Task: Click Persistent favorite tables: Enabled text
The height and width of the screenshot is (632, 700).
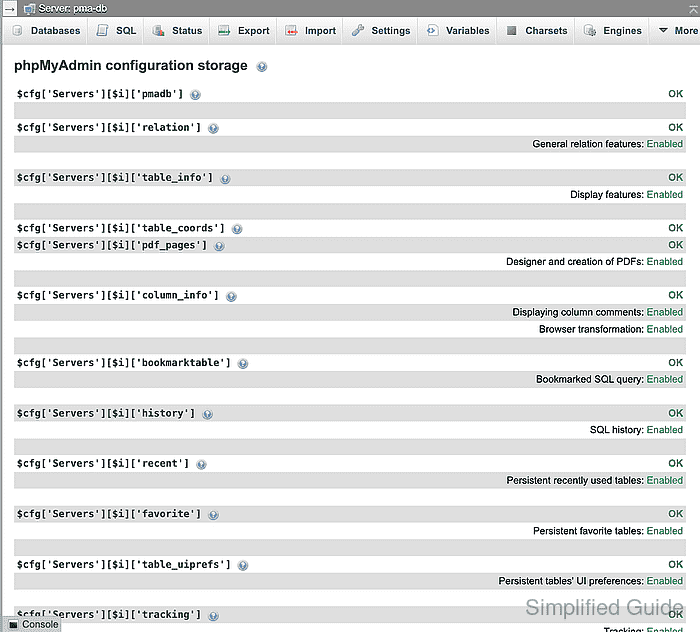Action: tap(608, 531)
